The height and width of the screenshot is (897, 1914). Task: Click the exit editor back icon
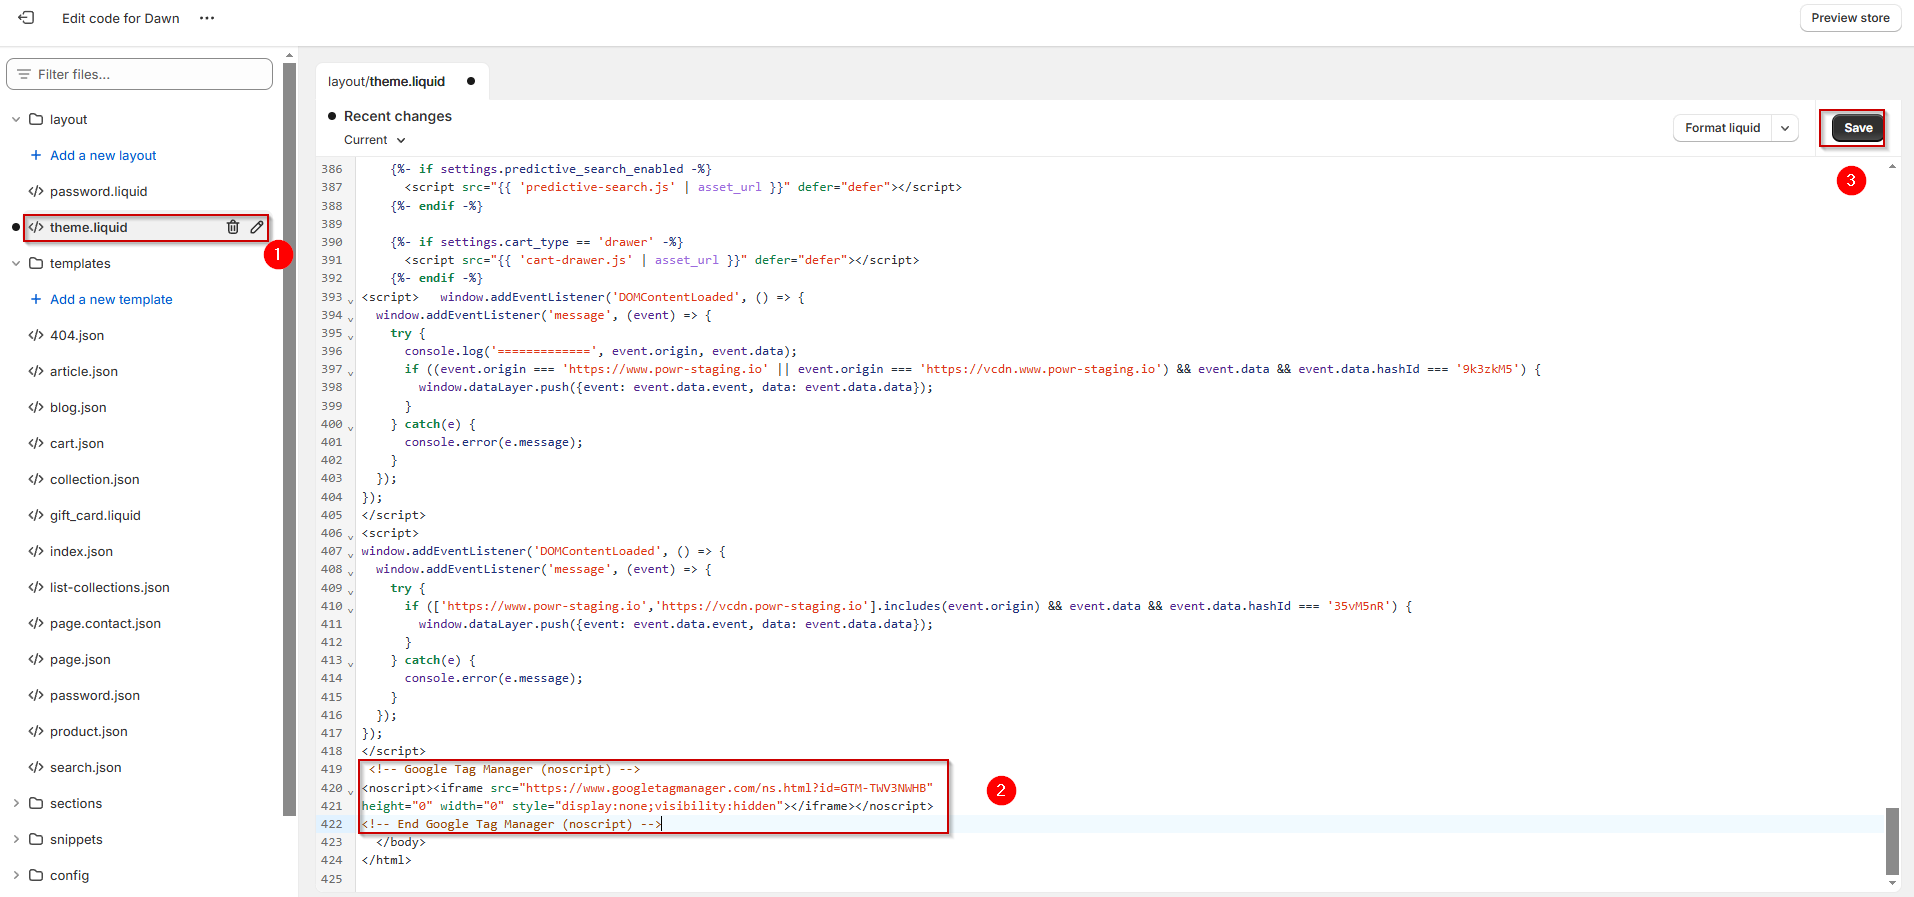[x=26, y=18]
